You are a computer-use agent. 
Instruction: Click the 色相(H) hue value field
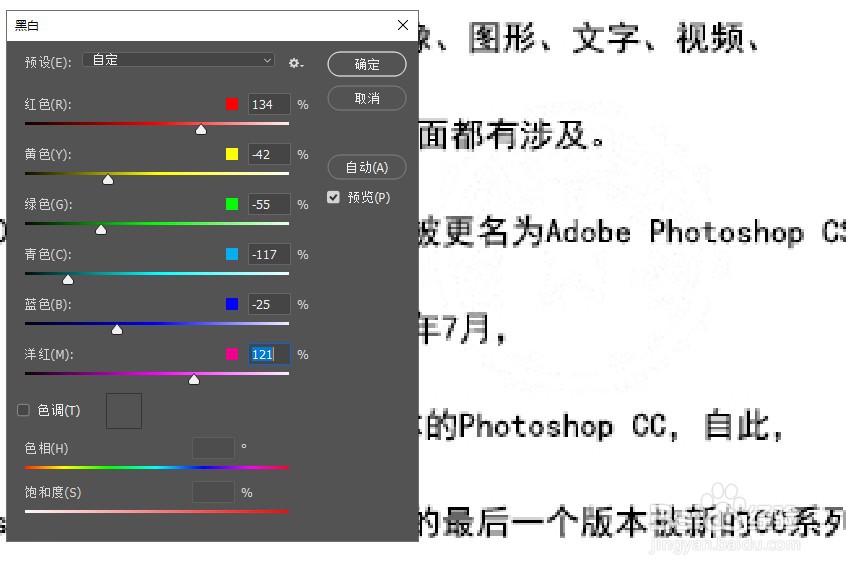213,448
